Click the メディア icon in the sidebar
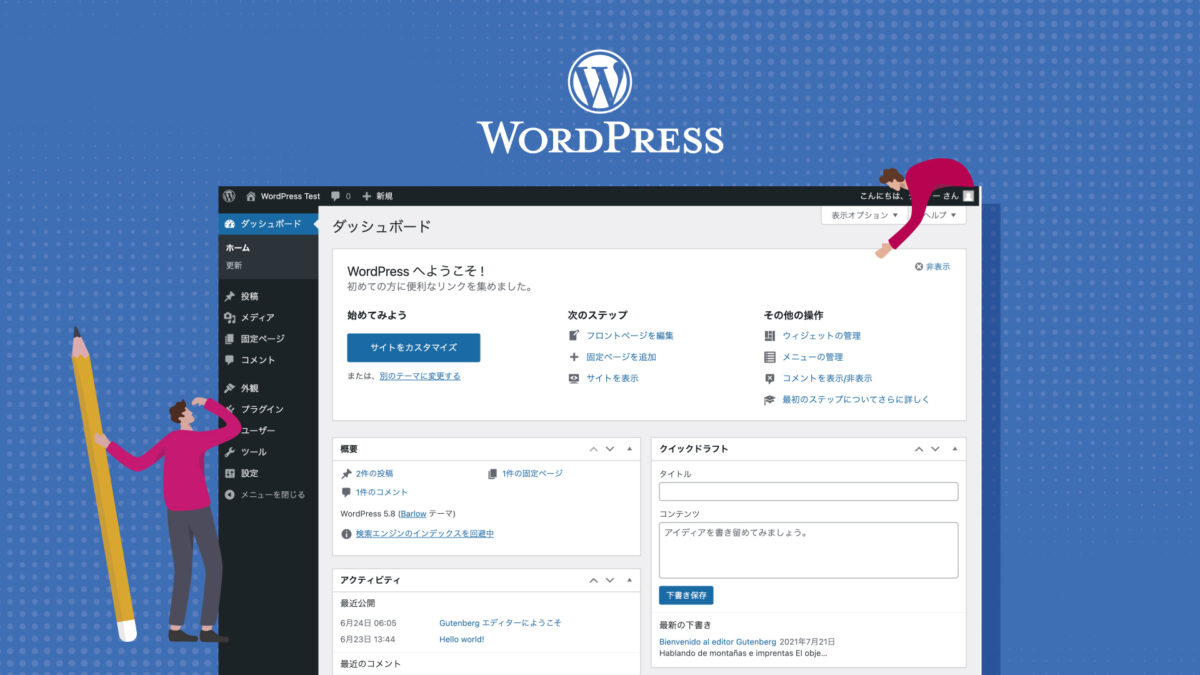Viewport: 1200px width, 675px height. 230,318
